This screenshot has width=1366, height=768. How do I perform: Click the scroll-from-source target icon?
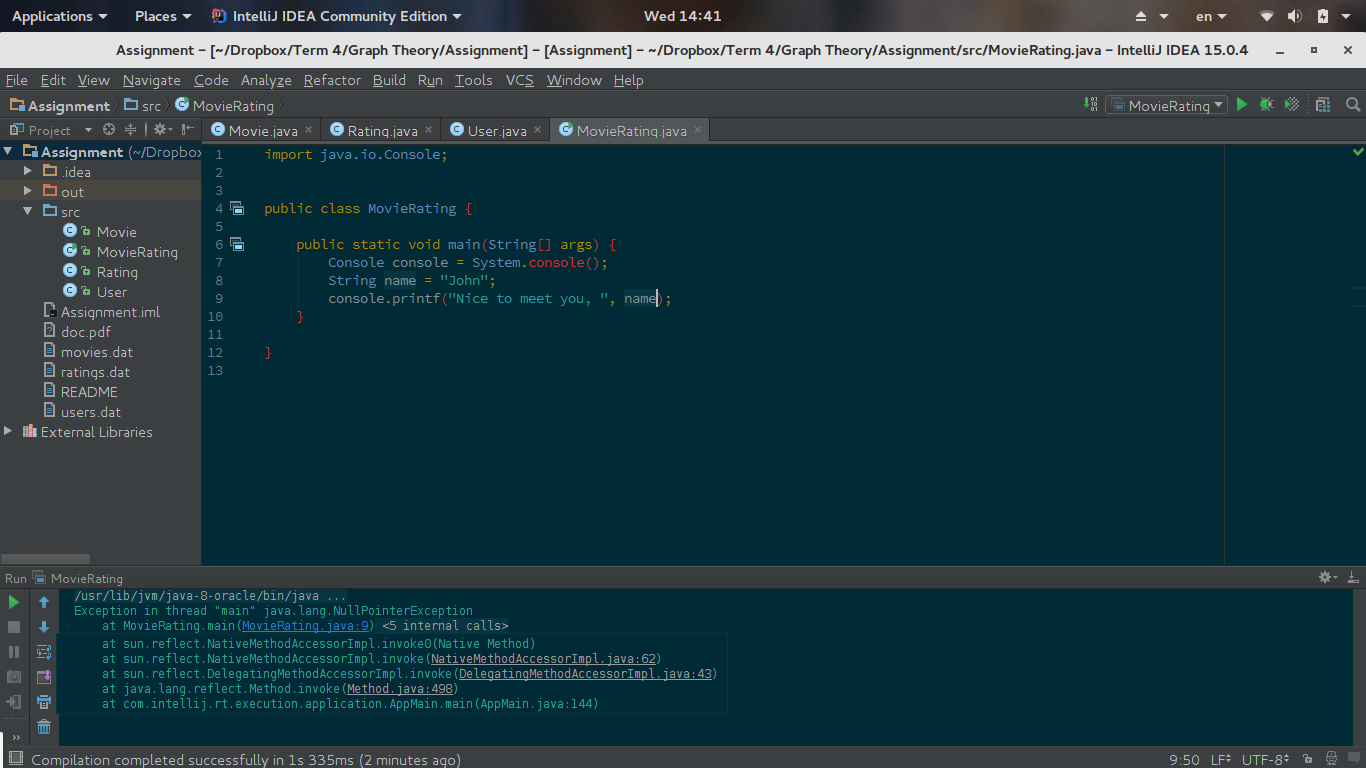109,130
